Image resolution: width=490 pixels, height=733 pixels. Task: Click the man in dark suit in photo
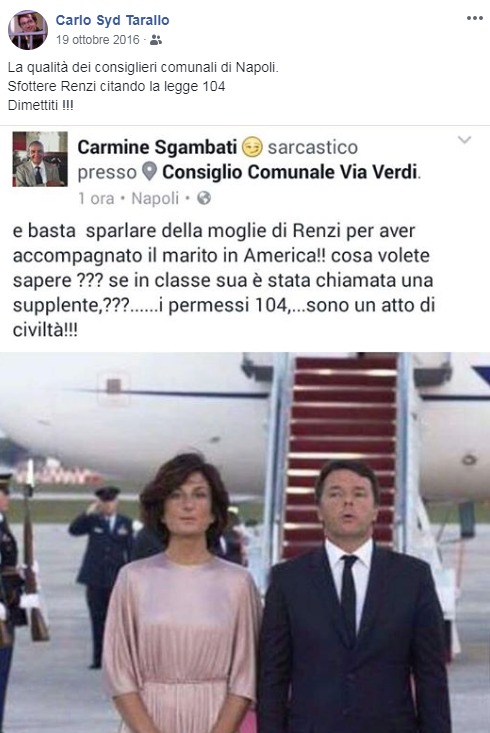tap(353, 597)
